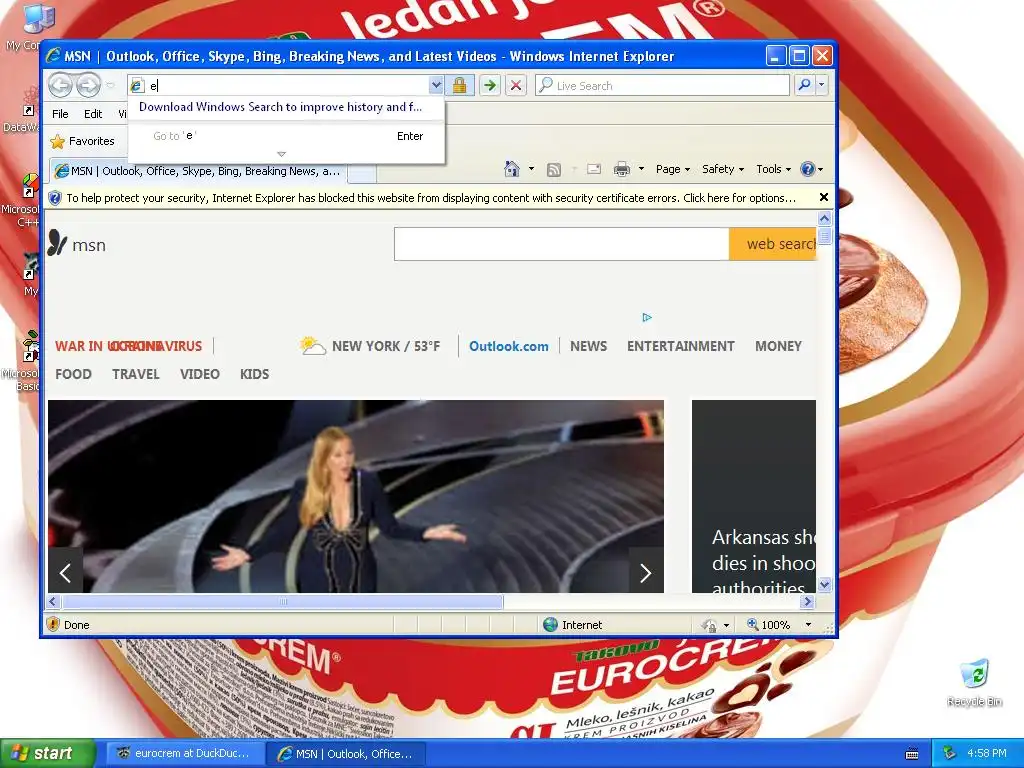Open the Home button dropdown arrow
Screen dimensions: 1024x768
(531, 169)
